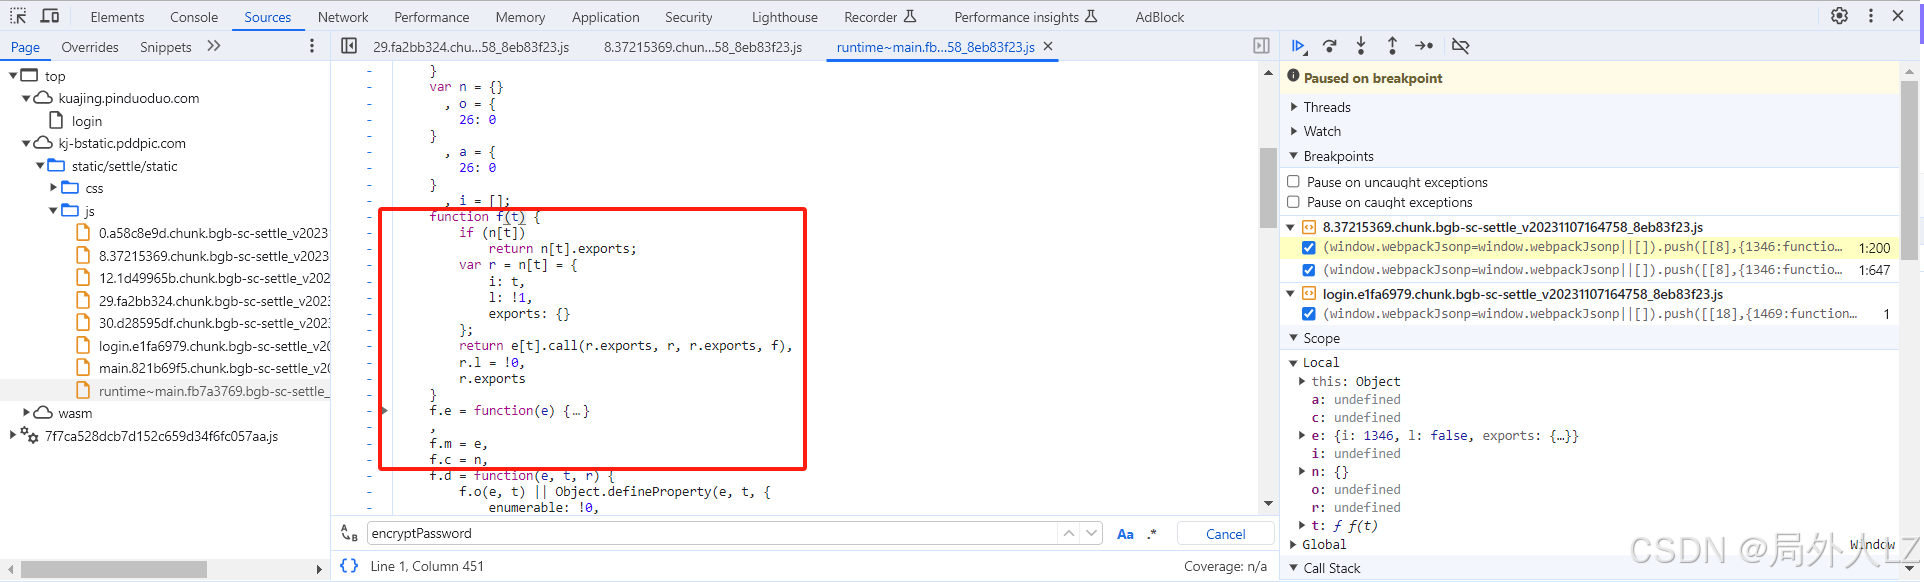Cancel the in-file search

pos(1226,534)
